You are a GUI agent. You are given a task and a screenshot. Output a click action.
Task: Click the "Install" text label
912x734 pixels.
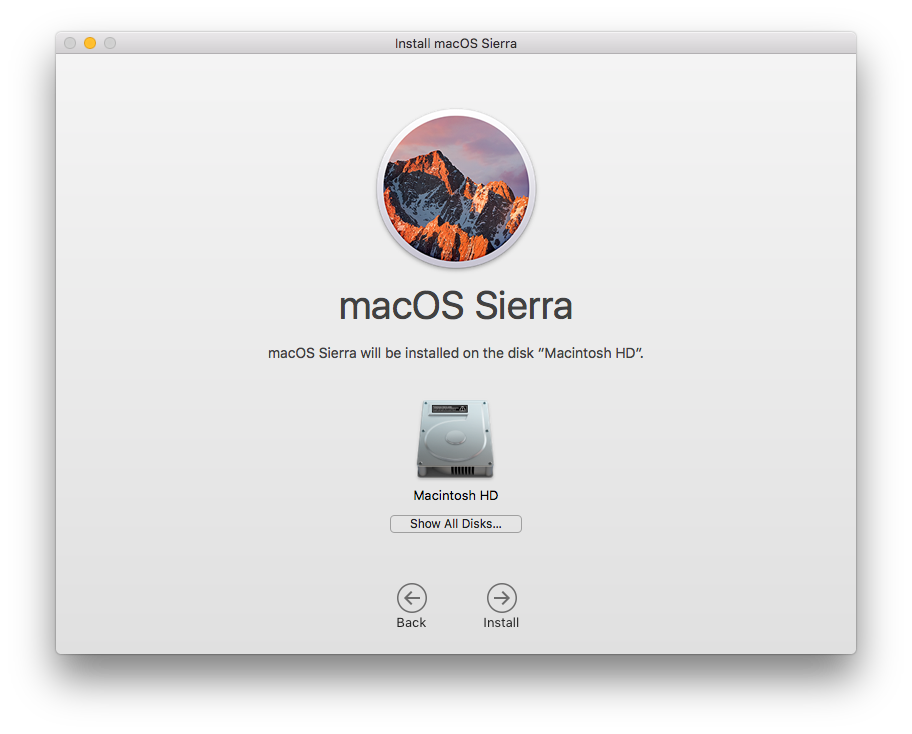pyautogui.click(x=501, y=622)
